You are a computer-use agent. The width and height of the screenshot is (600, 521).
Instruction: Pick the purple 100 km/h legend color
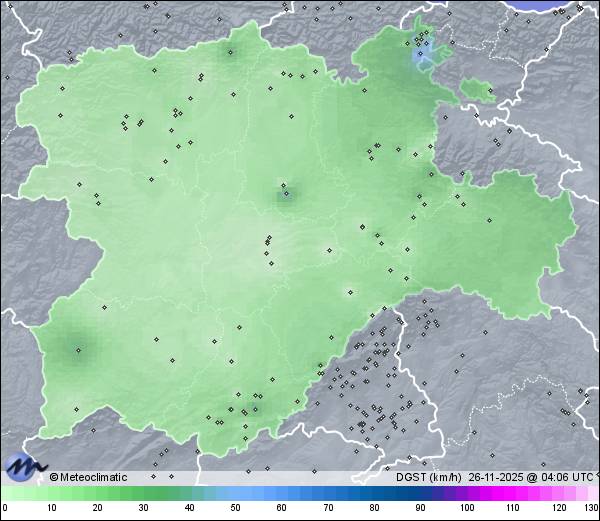[467, 494]
